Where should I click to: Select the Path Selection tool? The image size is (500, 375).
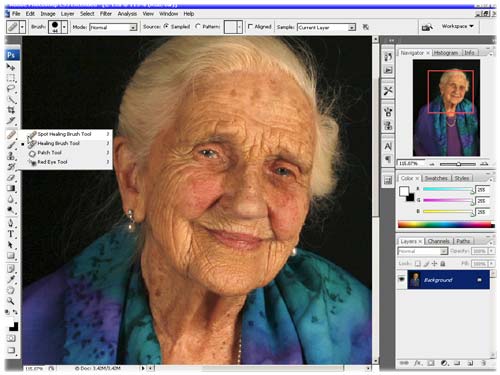tap(11, 245)
